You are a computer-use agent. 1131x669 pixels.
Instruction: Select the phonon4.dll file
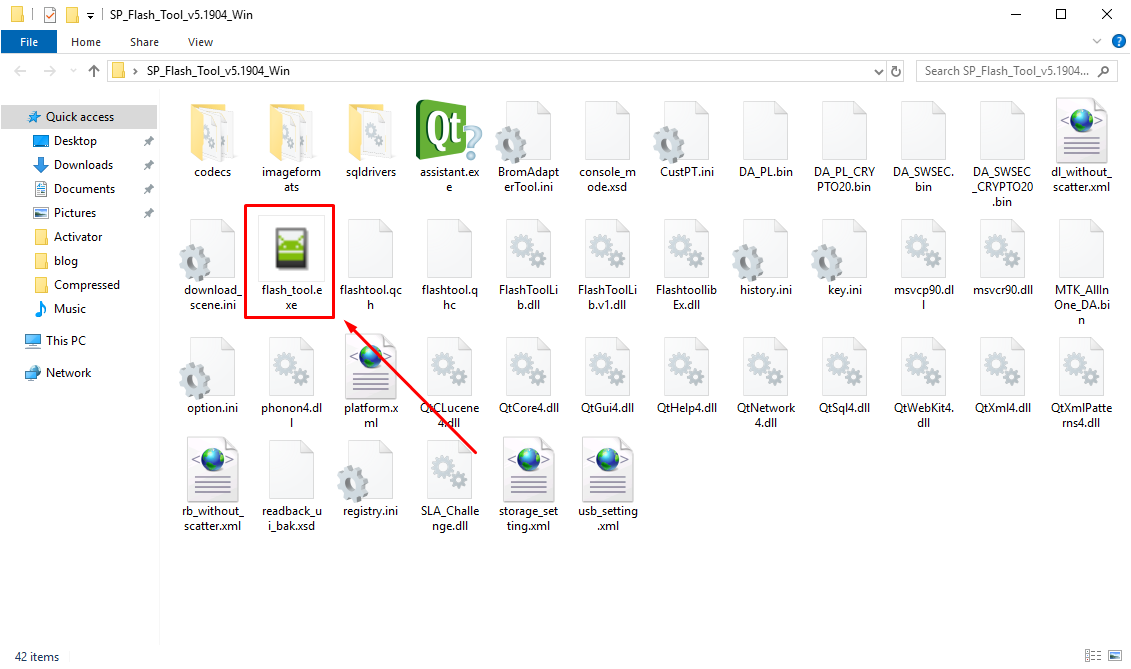tap(291, 384)
